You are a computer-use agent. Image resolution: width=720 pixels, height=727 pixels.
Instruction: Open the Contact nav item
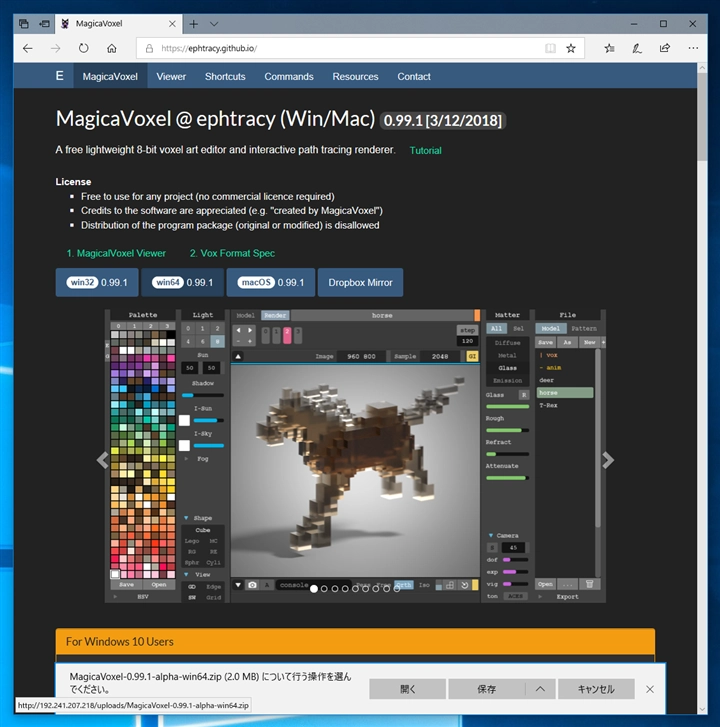pos(414,77)
